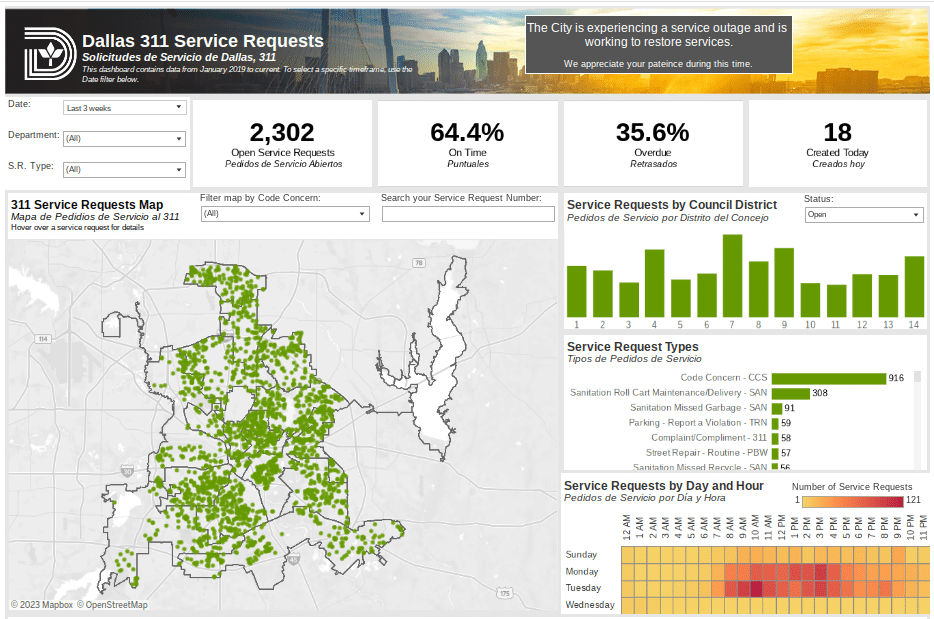934x619 pixels.
Task: Select the Council District 7 bar
Action: tap(732, 275)
